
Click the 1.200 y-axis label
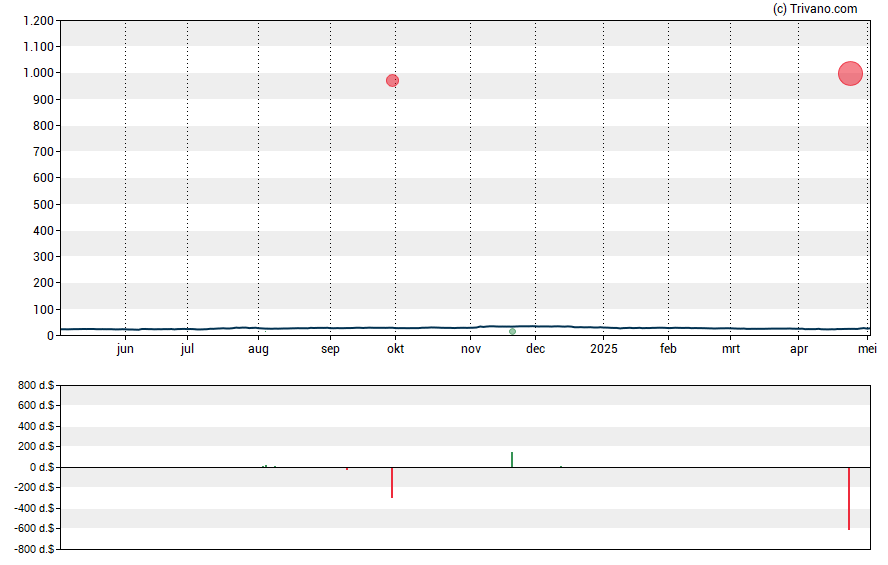coord(38,20)
